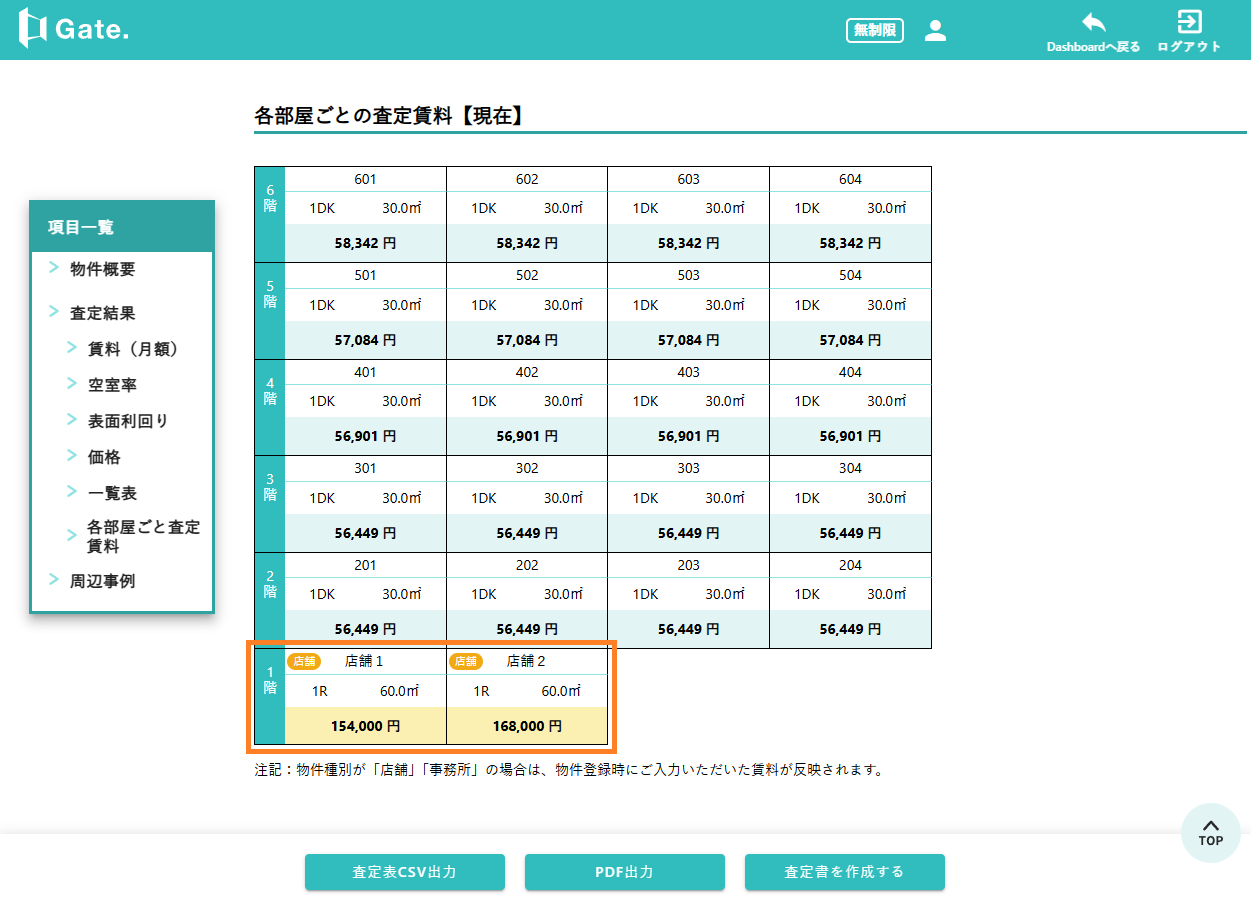The height and width of the screenshot is (897, 1251).
Task: Navigate to 表面利回り in sidebar
Action: (x=128, y=421)
